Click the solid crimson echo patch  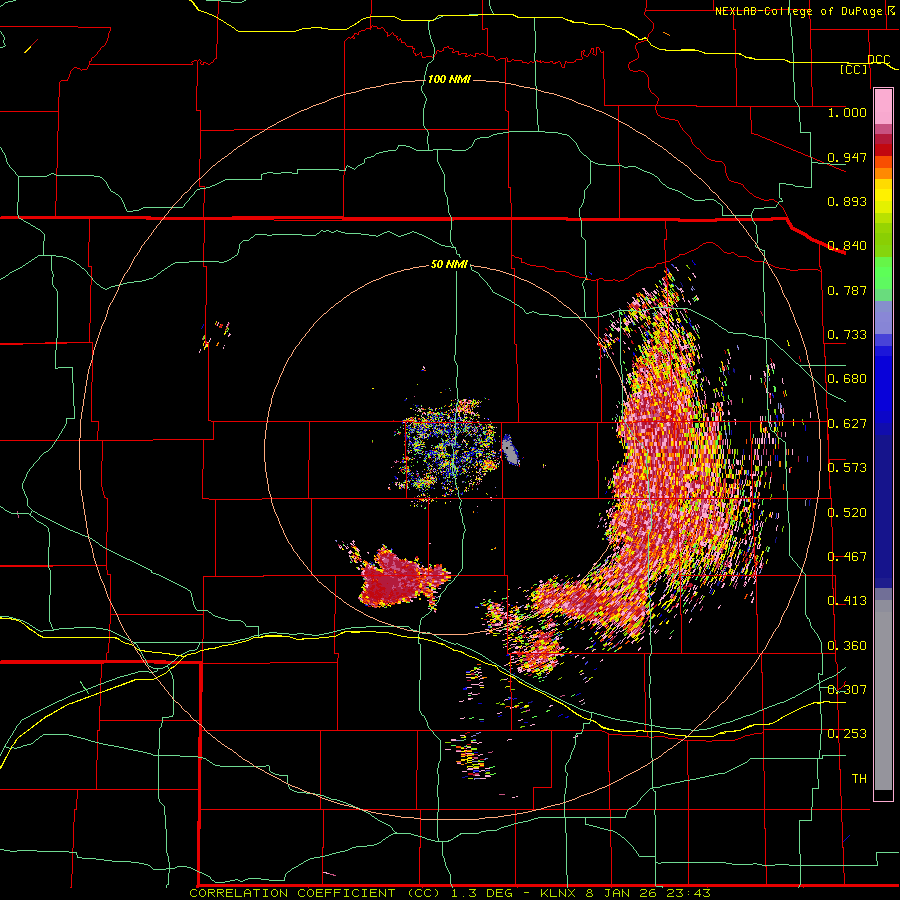(399, 579)
